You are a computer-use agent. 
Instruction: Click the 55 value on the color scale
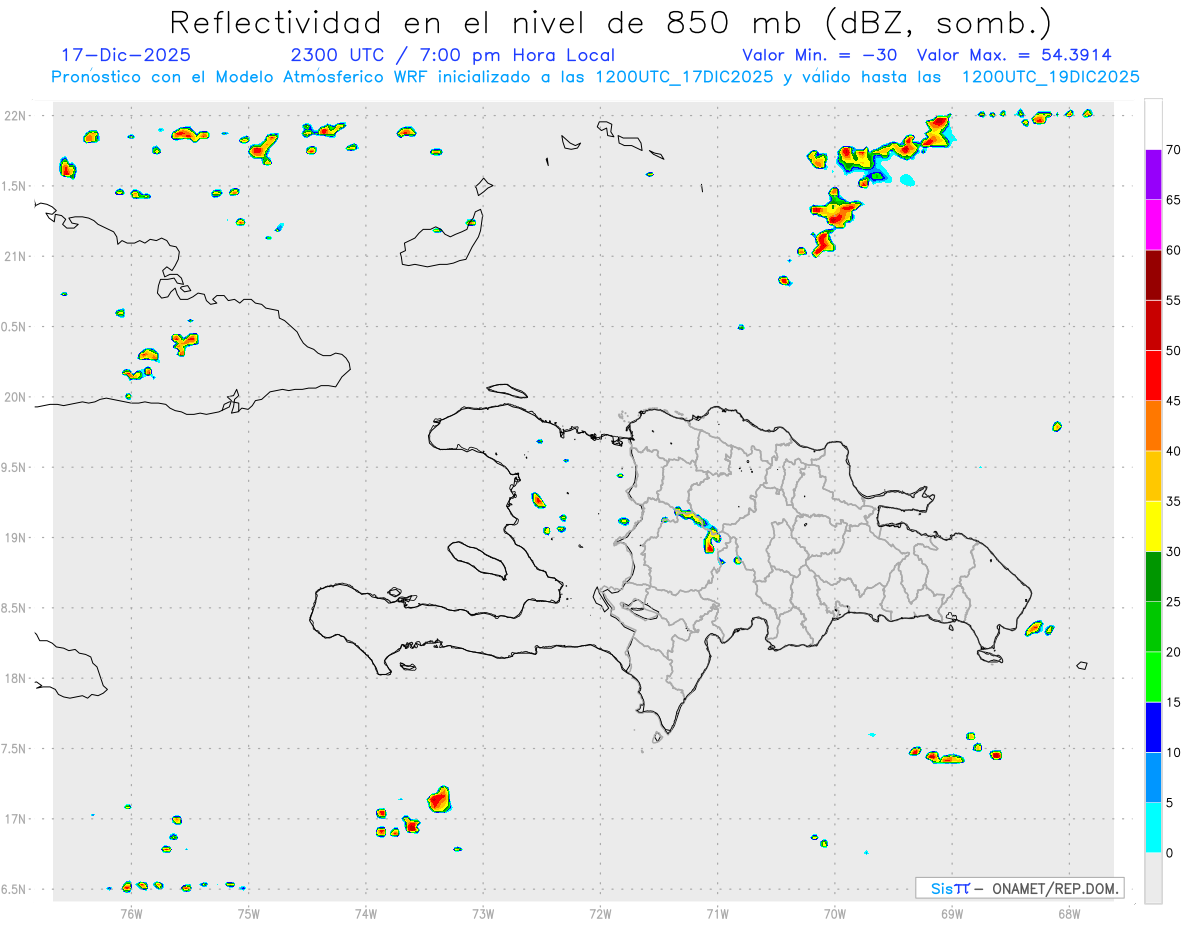click(x=1174, y=300)
